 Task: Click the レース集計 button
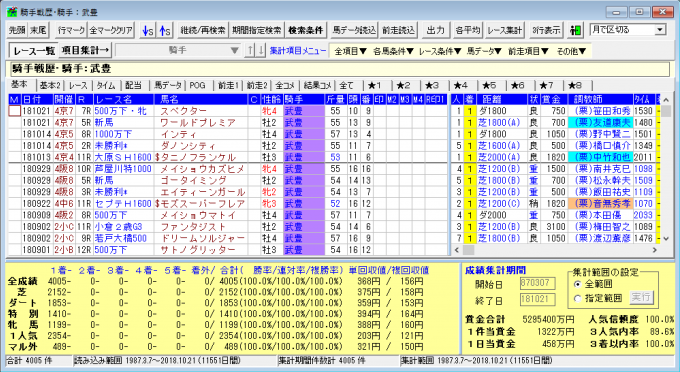pyautogui.click(x=504, y=30)
